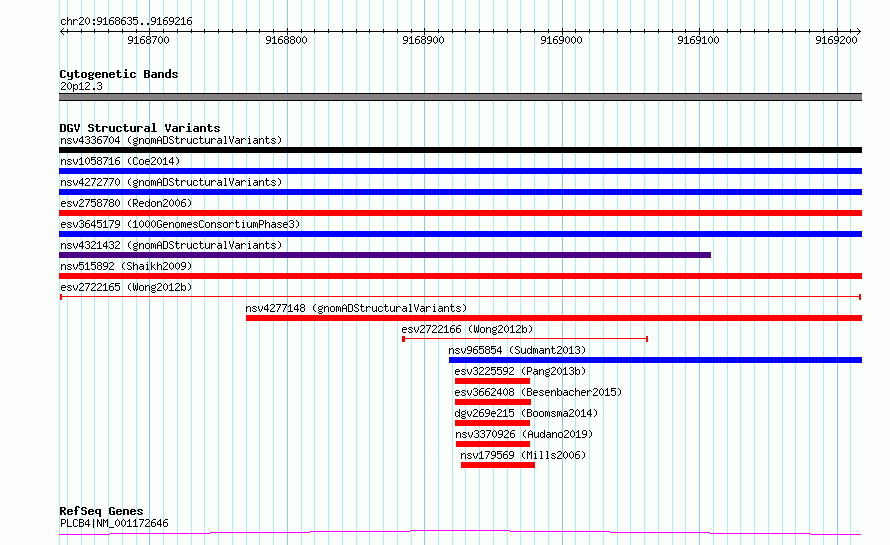890x545 pixels.
Task: Select the blue nsv4272770 variant bar
Action: click(460, 192)
